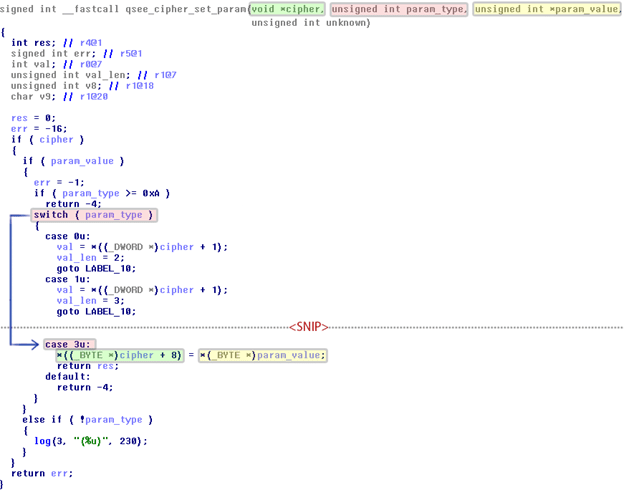Select the highlighted switch ( param_type ) statement
Image resolution: width=624 pixels, height=490 pixels.
tap(94, 215)
